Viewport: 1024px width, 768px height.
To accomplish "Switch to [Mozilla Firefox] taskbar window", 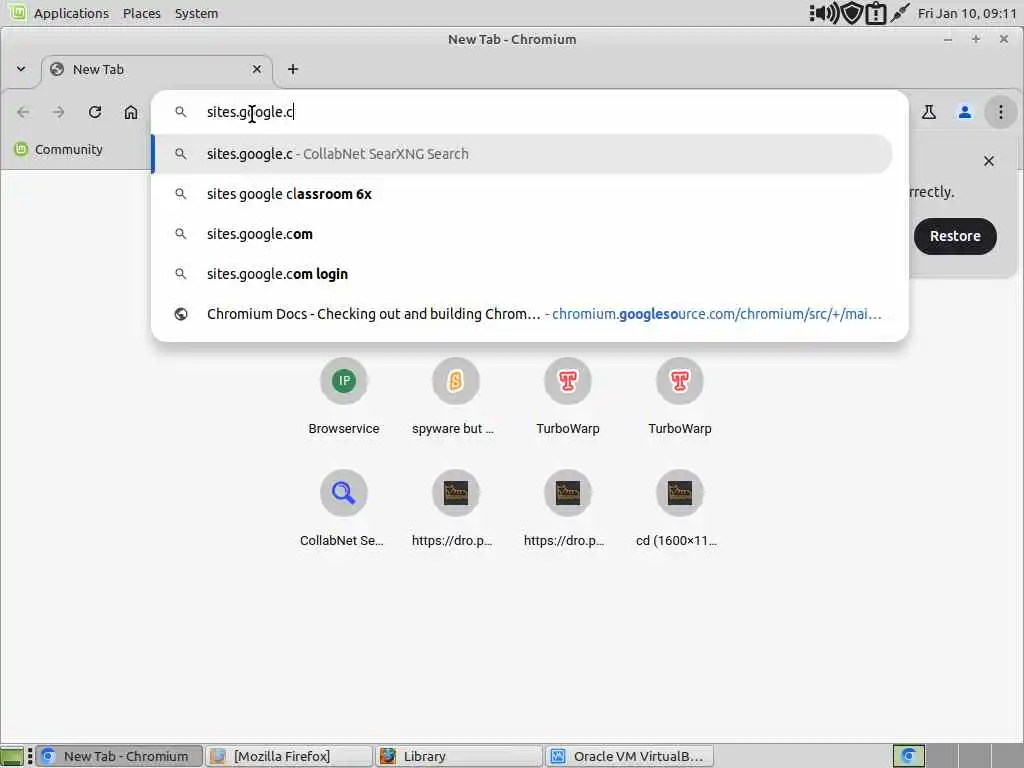I will coord(289,756).
